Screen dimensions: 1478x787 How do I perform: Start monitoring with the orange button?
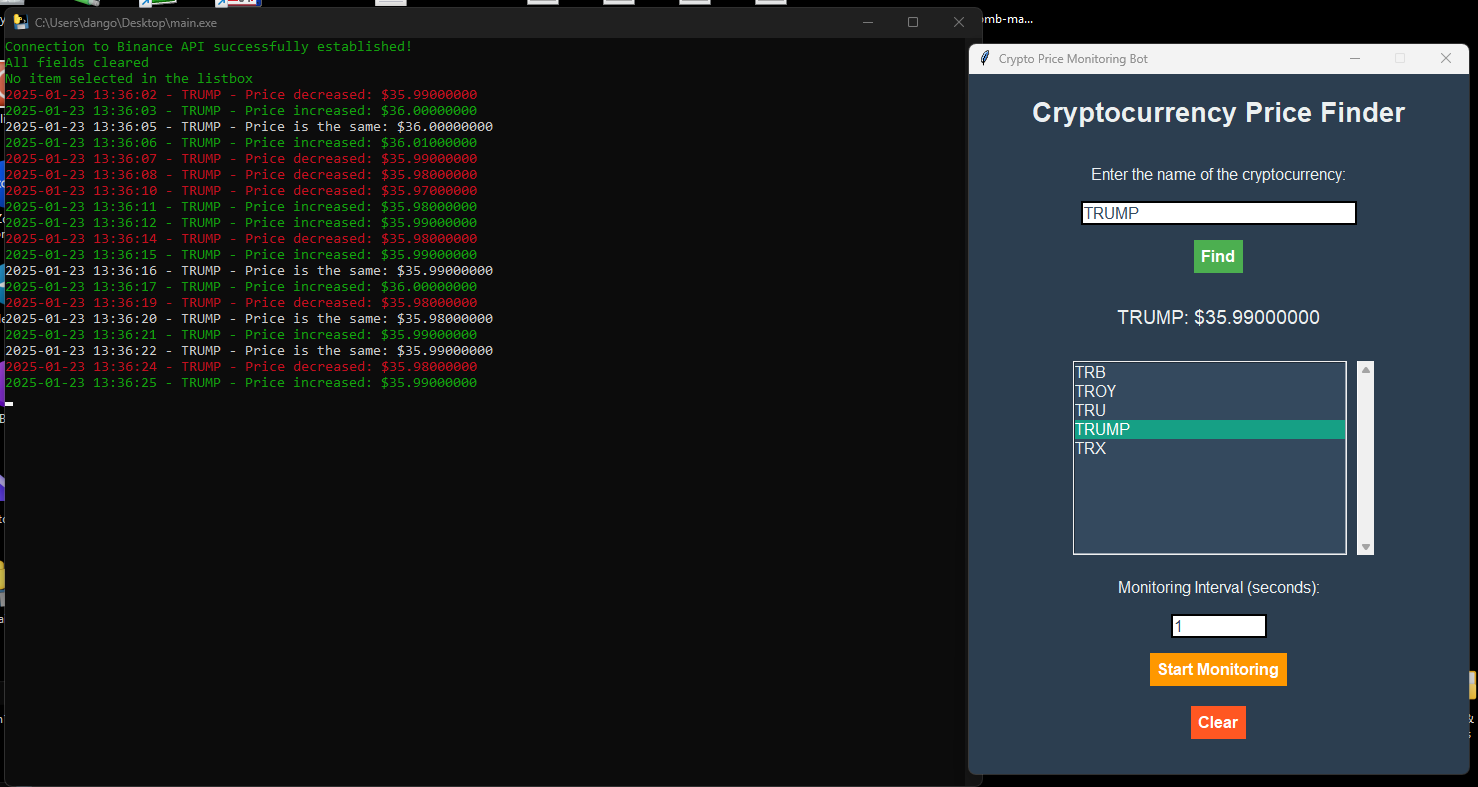(x=1218, y=669)
